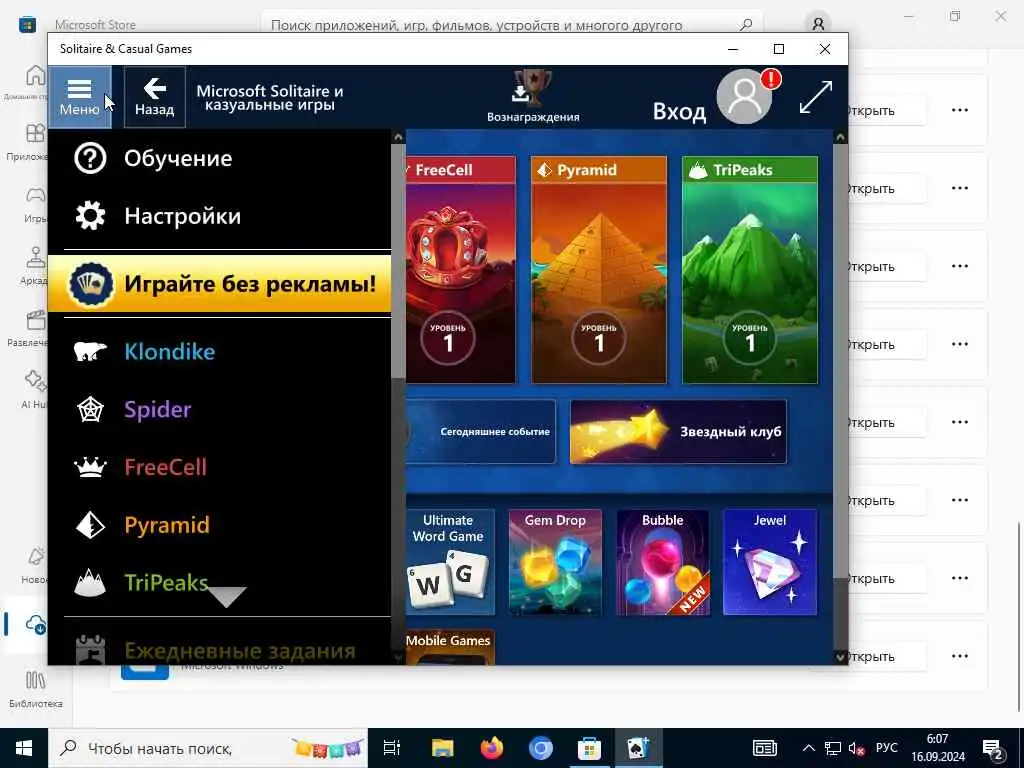Viewport: 1024px width, 768px height.
Task: Launch the Ultimate Word Game tile
Action: 451,562
